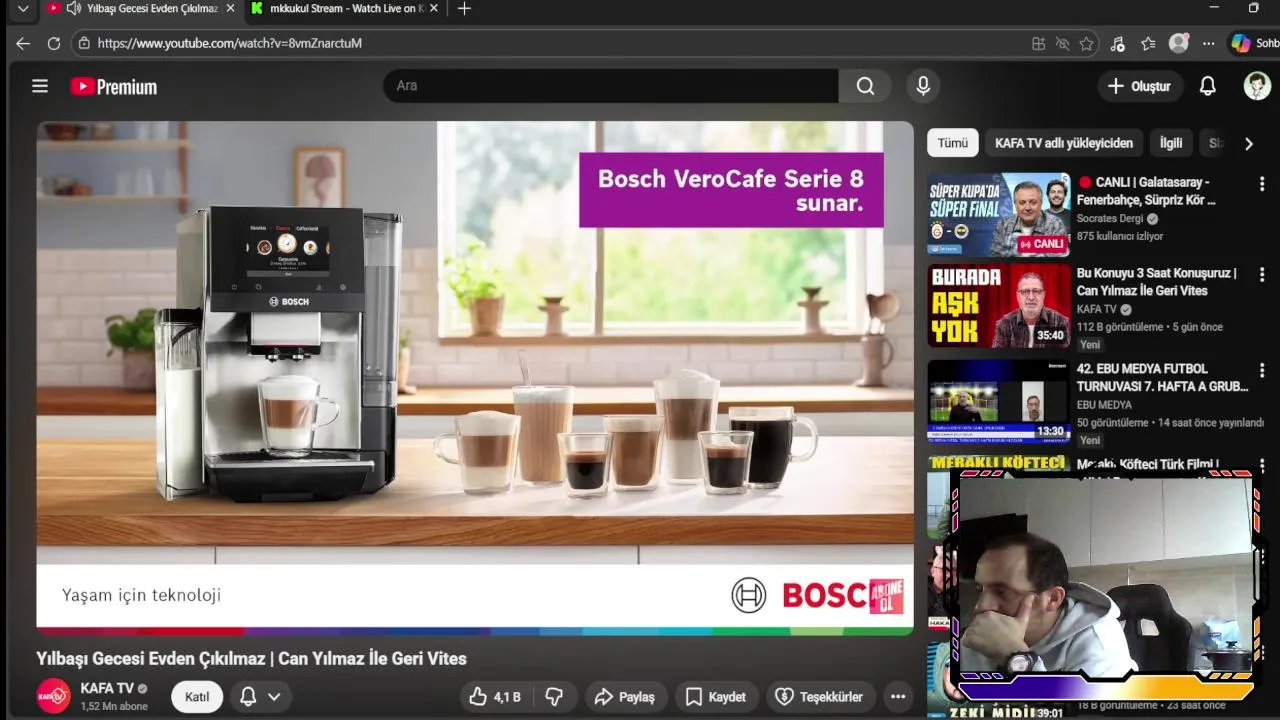The height and width of the screenshot is (720, 1280).
Task: Reload the page with refresh icon
Action: click(54, 44)
